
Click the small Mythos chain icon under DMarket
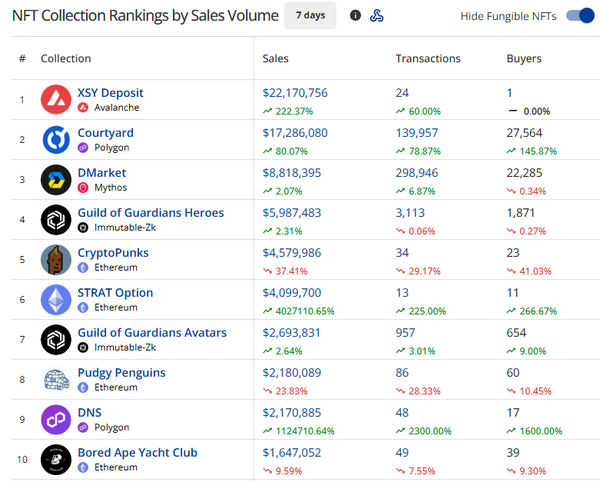click(83, 187)
